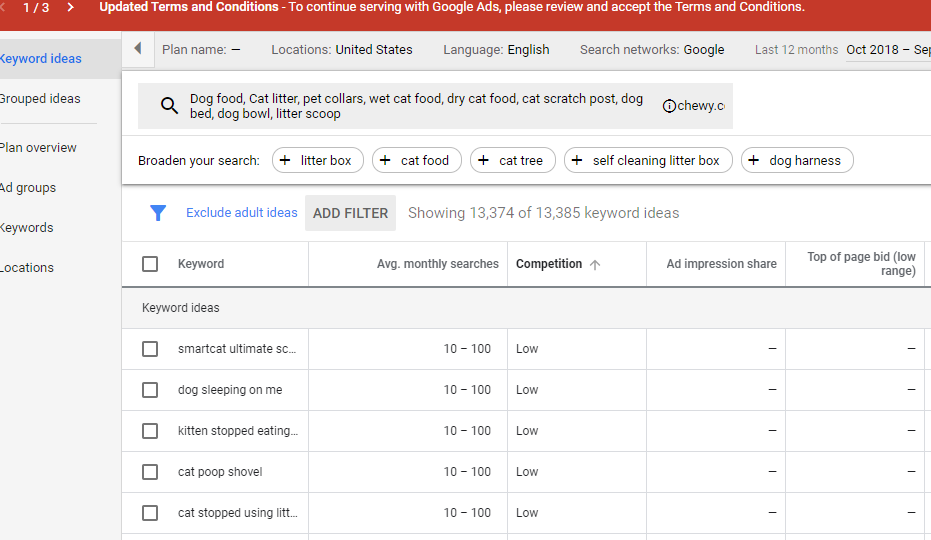Open the Grouped ideas tab
The height and width of the screenshot is (540, 931).
tap(40, 99)
